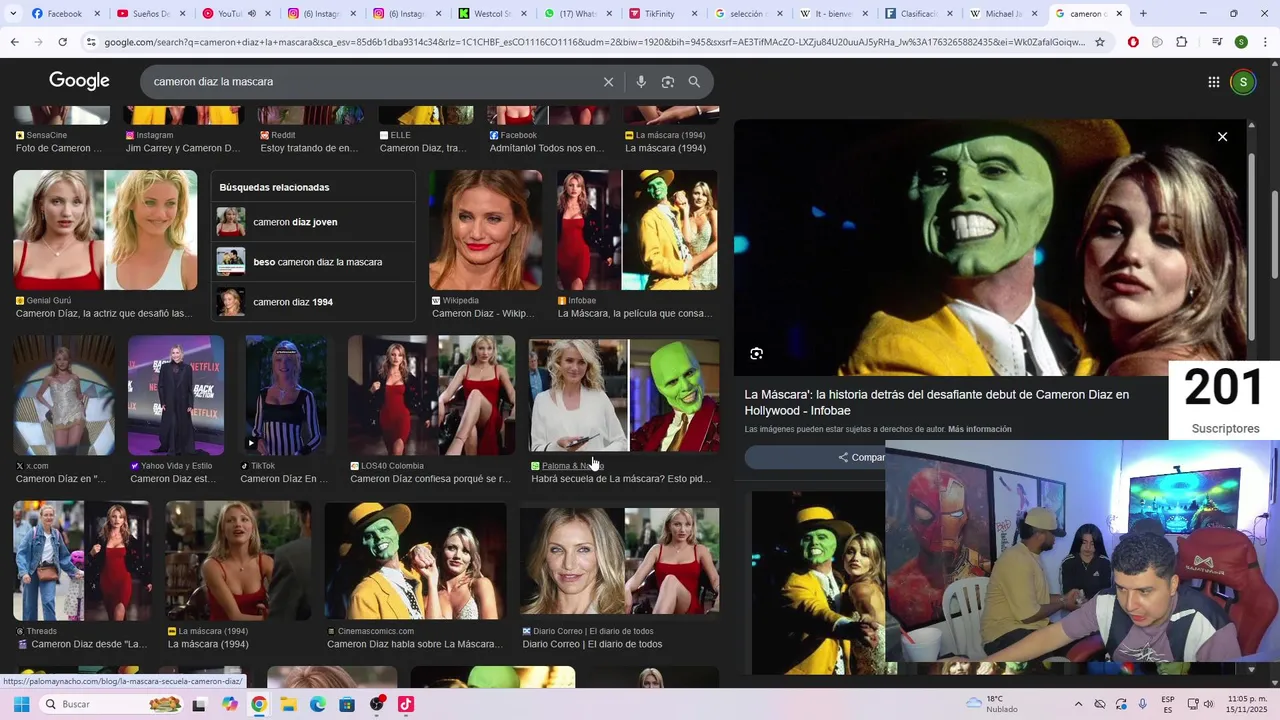Open Microsoft Edge from the taskbar
The width and height of the screenshot is (1280, 720).
point(318,704)
